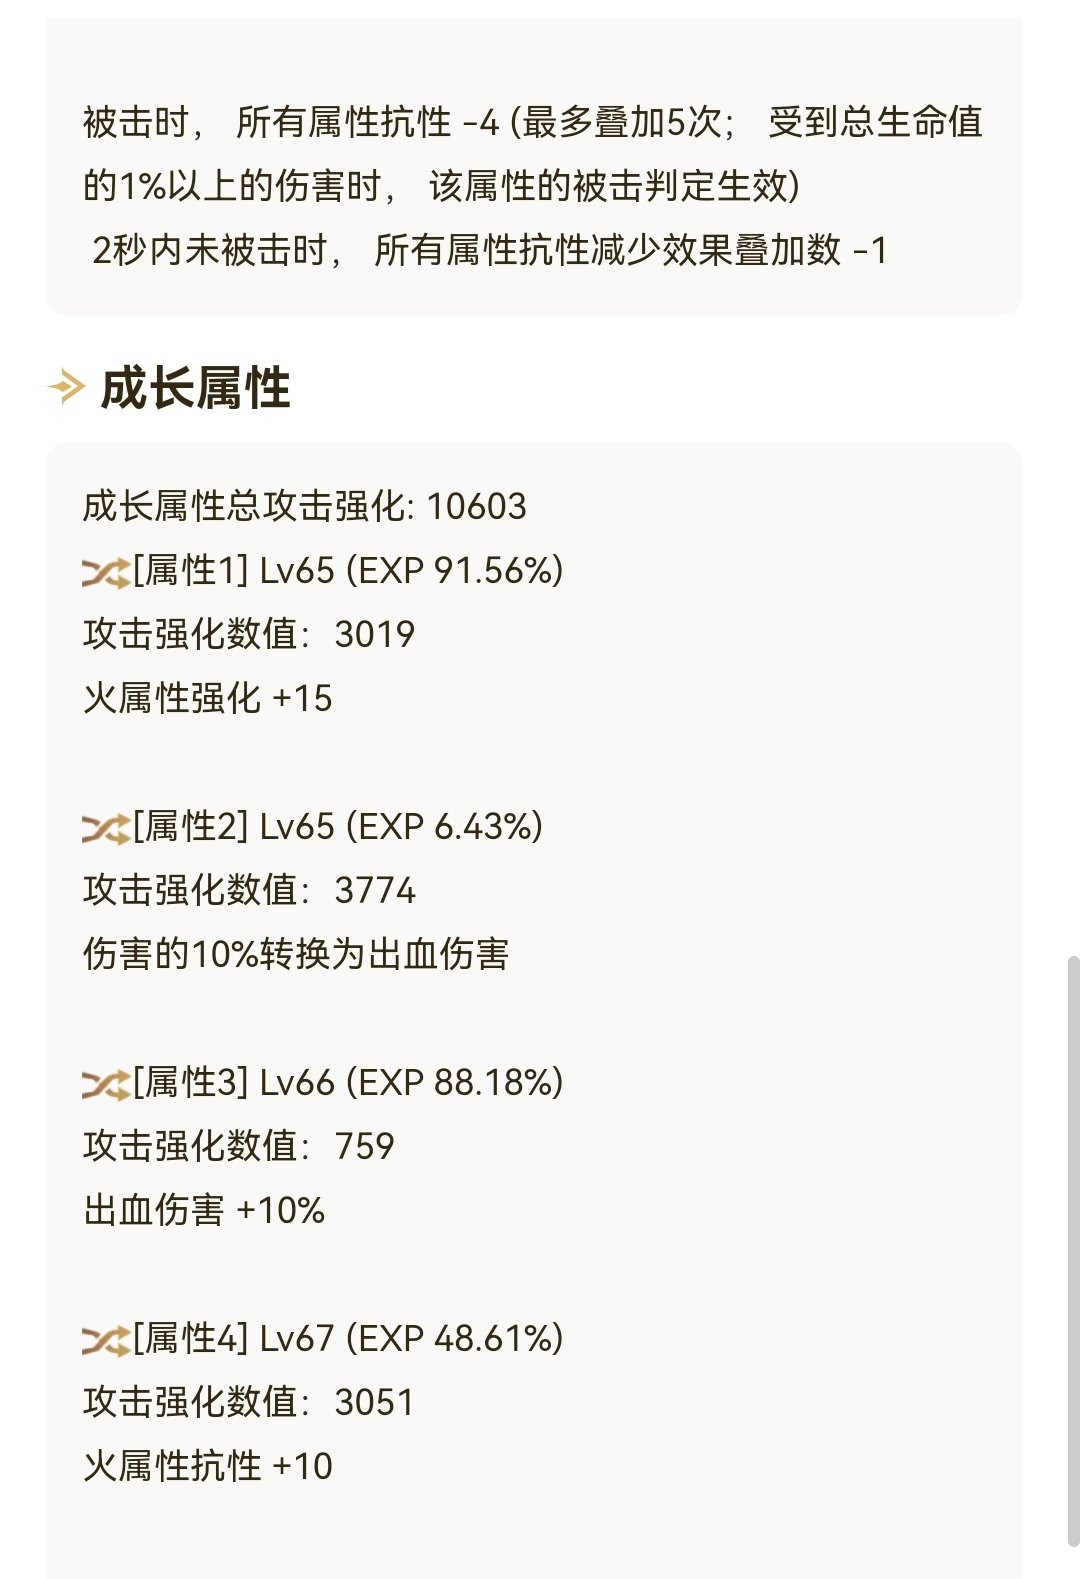Click the shuffle icon beside 属性1
The height and width of the screenshot is (1579, 1080).
106,573
